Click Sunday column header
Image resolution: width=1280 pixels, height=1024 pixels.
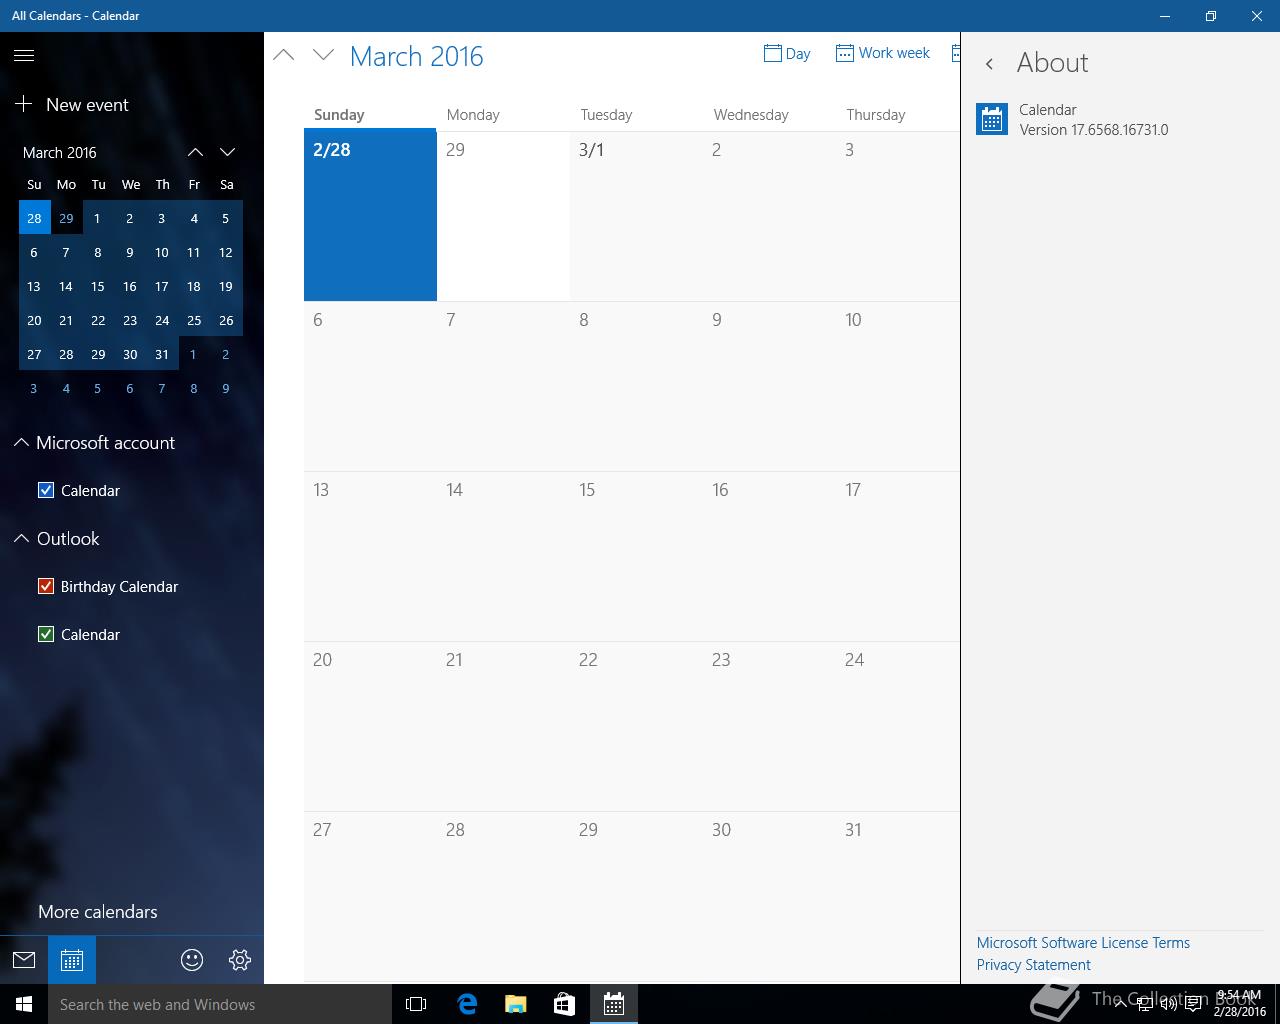(x=339, y=115)
